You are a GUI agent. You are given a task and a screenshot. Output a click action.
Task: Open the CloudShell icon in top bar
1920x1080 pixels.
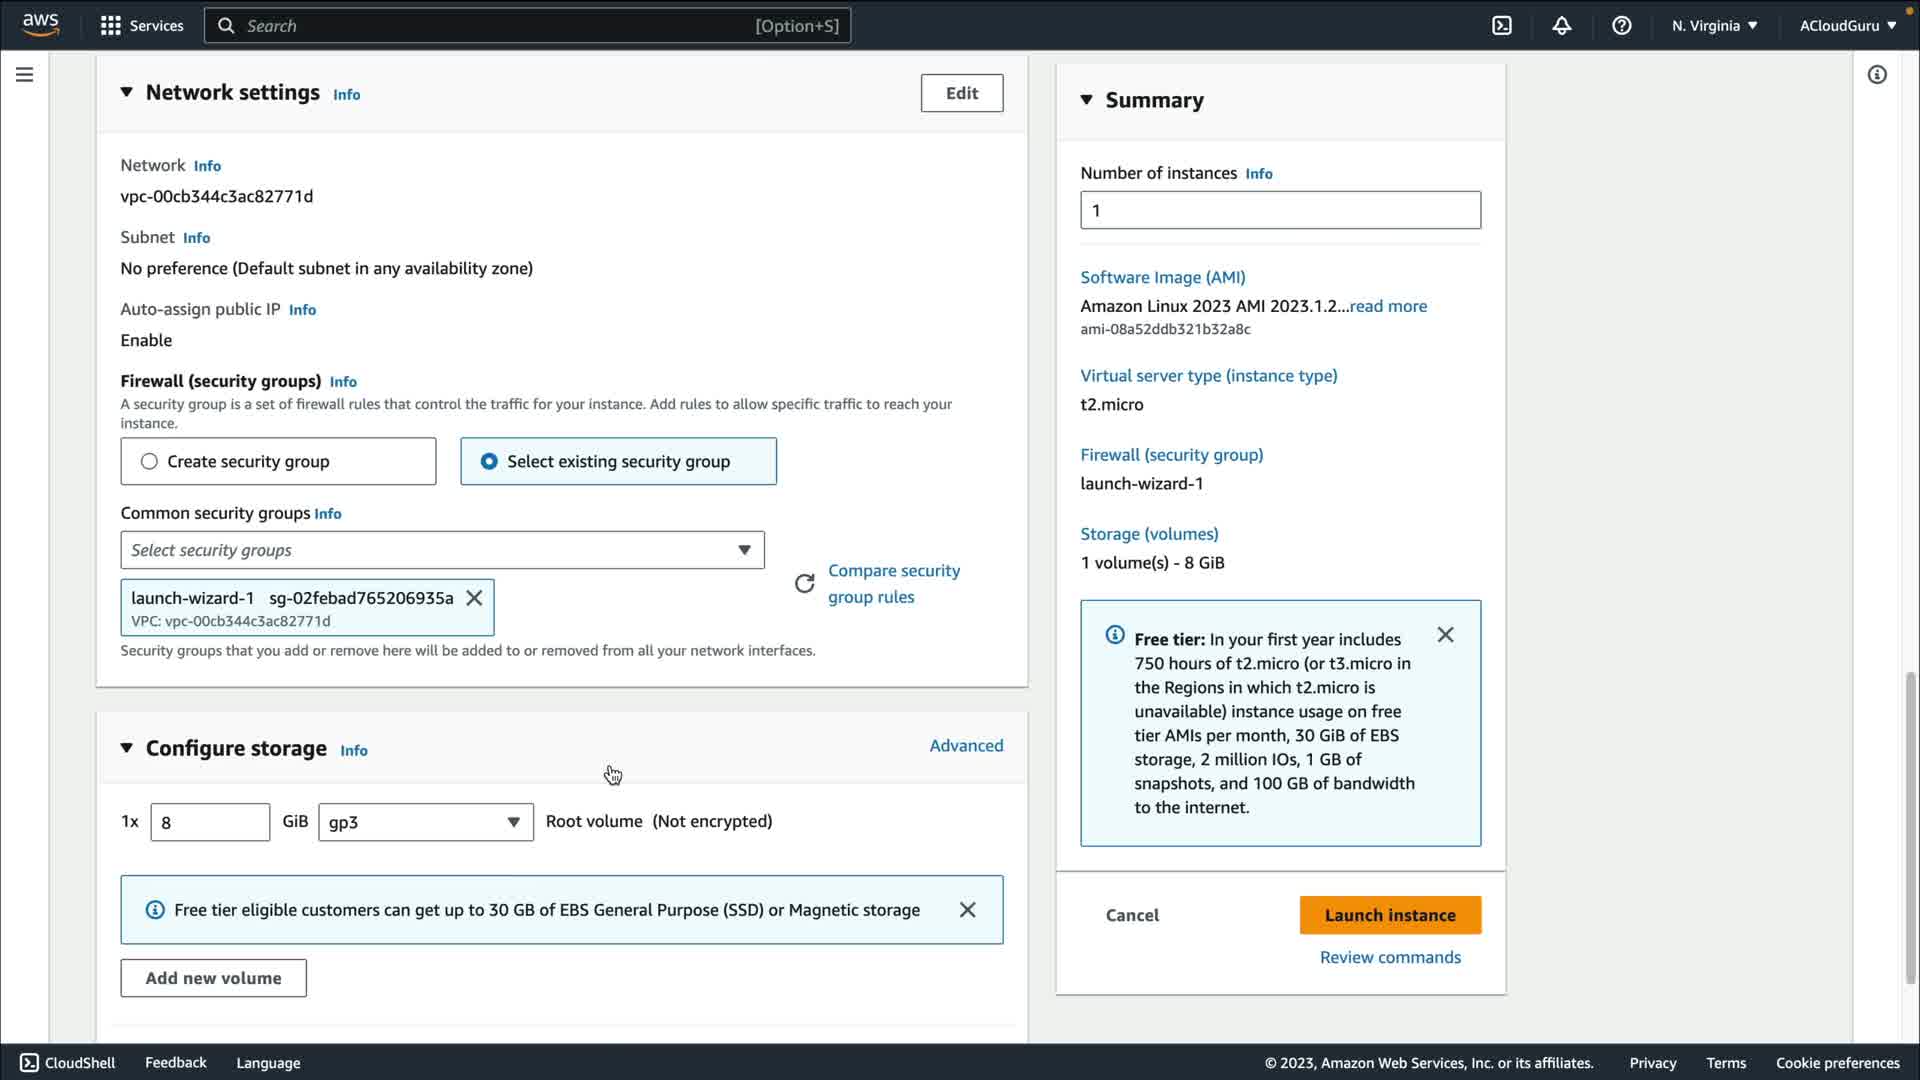point(1502,26)
